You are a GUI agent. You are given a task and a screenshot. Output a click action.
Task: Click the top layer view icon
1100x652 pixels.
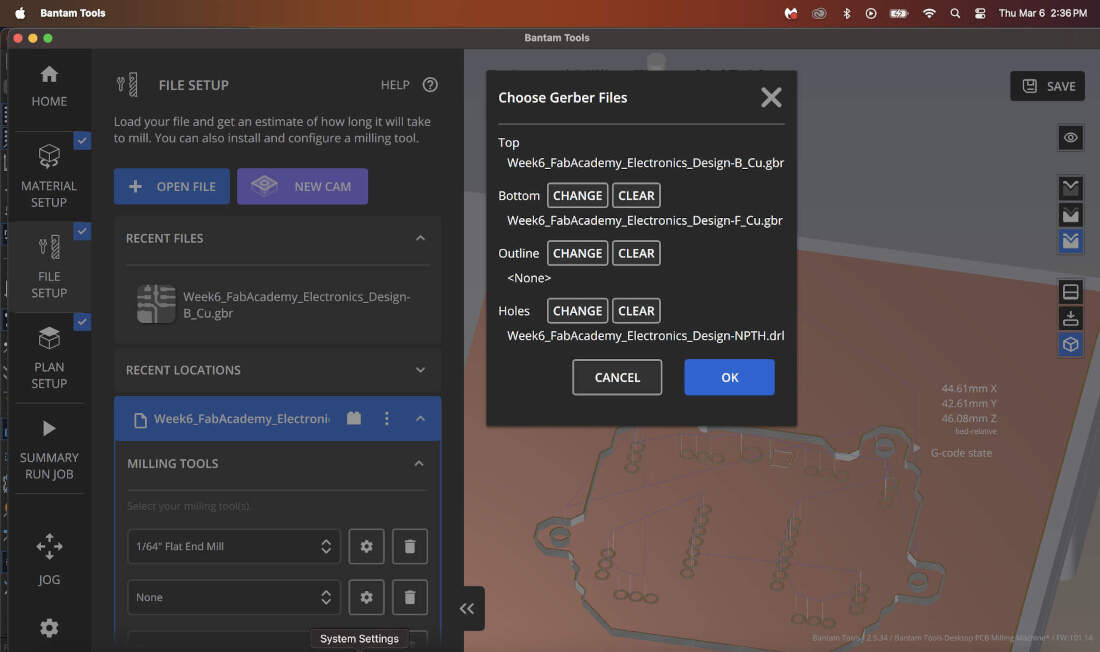pos(1071,188)
